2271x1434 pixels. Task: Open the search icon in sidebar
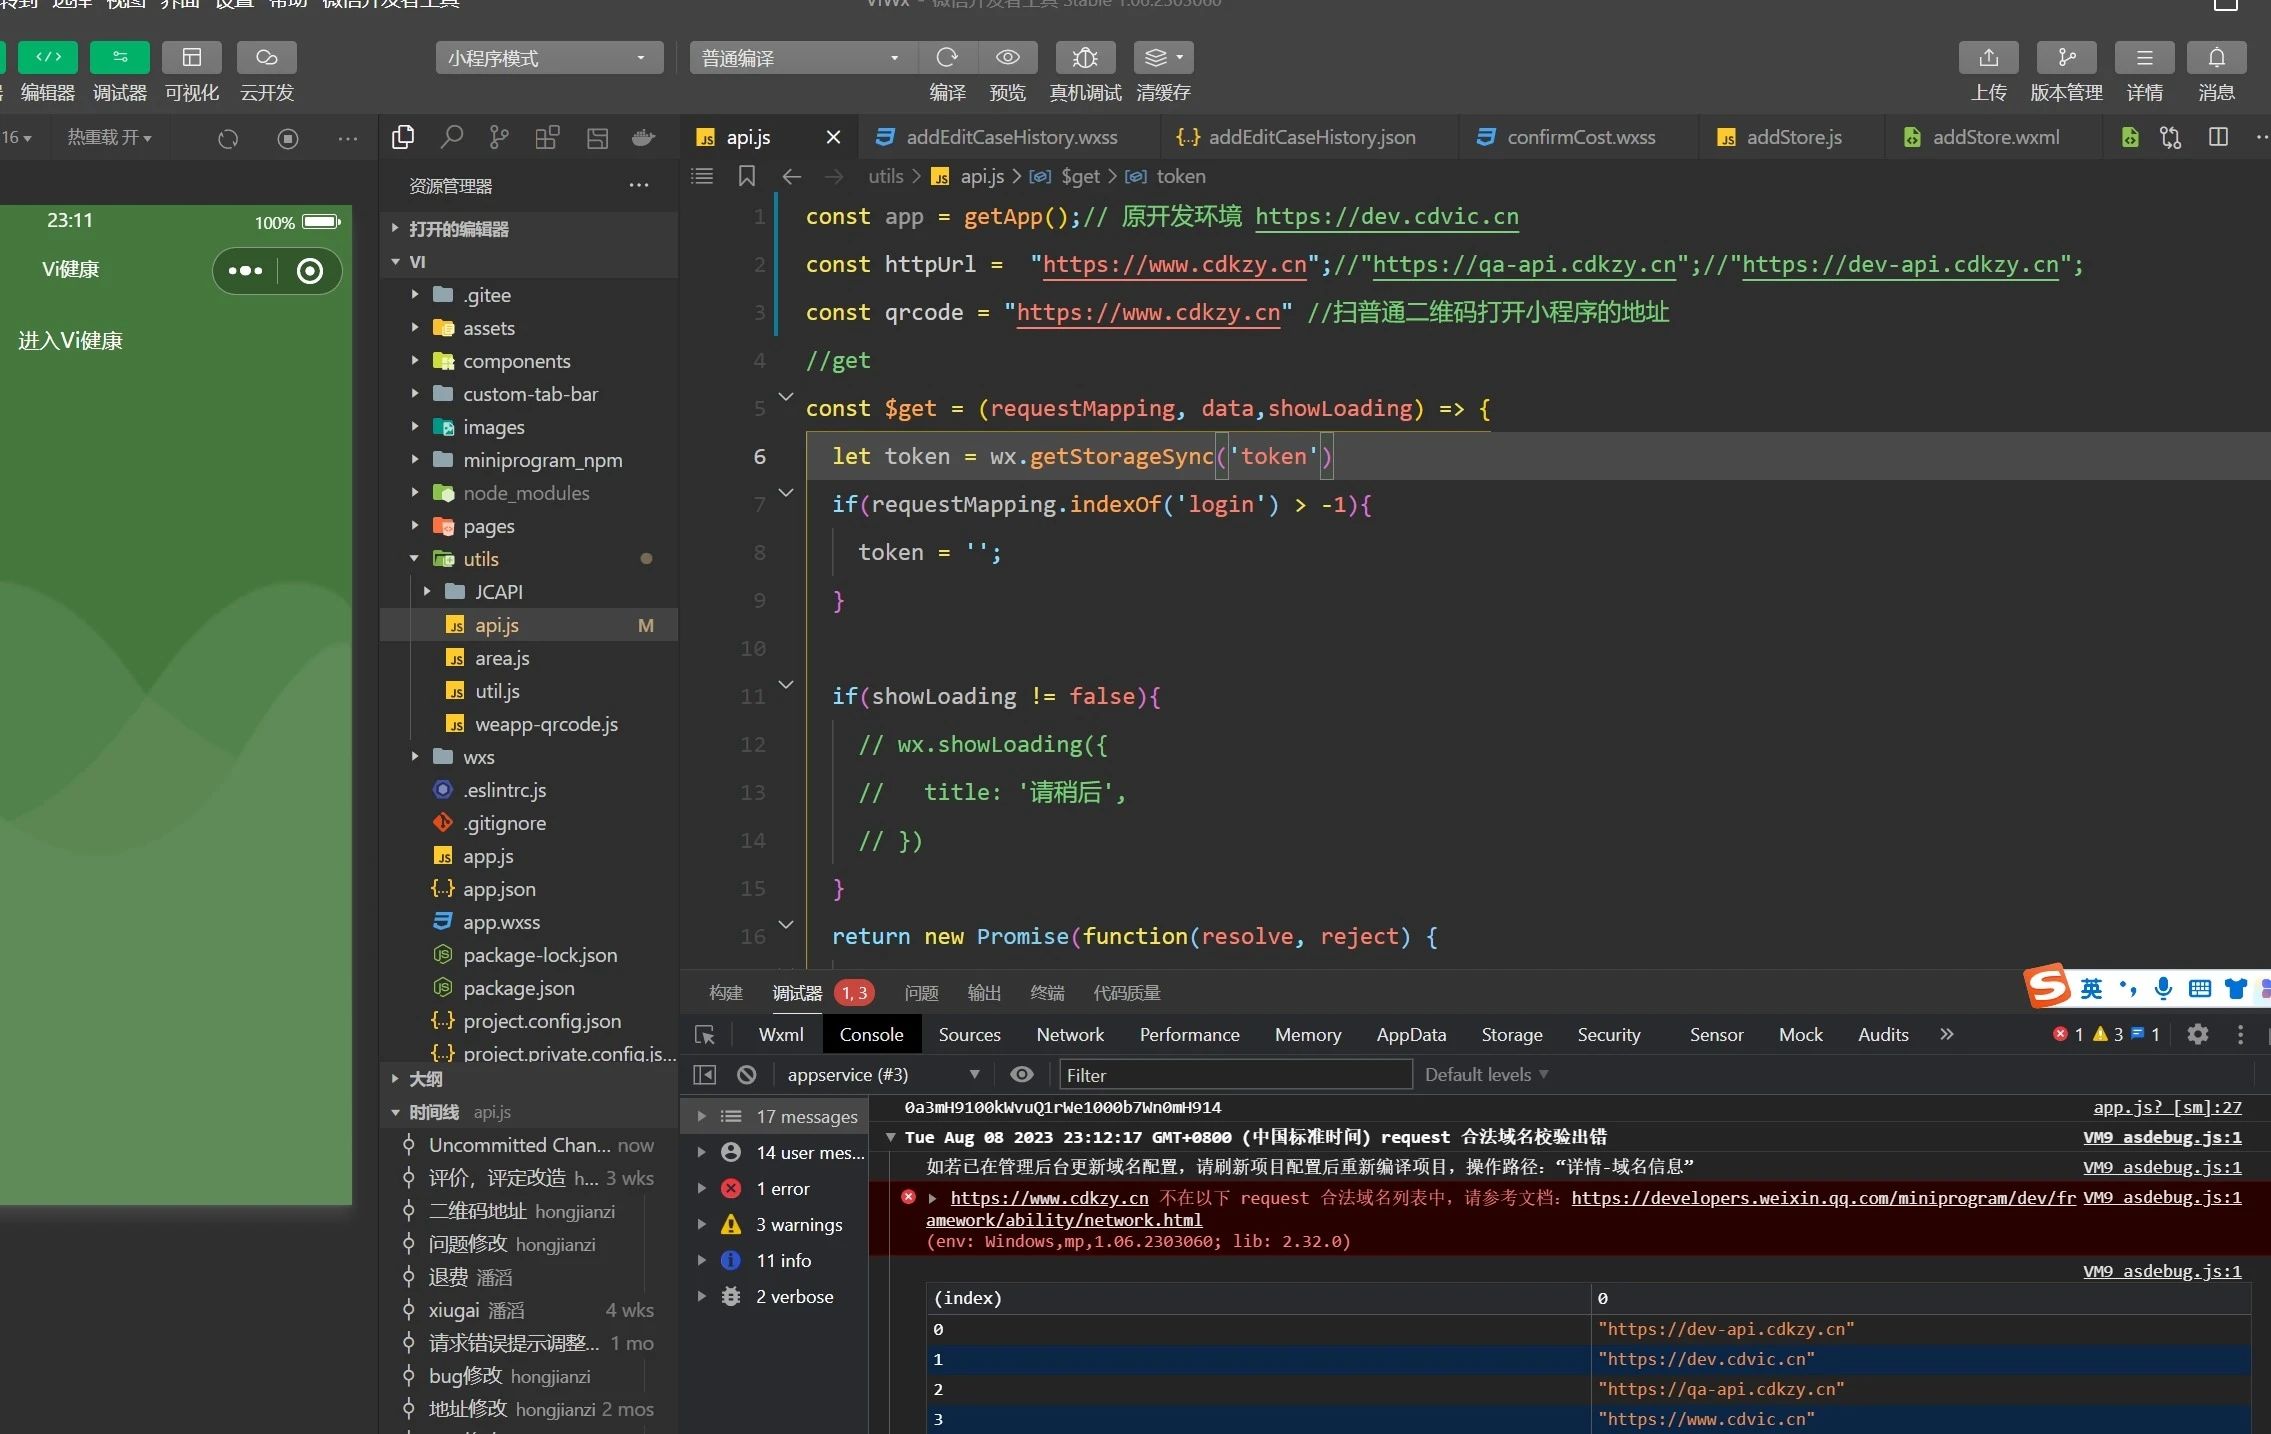[452, 137]
